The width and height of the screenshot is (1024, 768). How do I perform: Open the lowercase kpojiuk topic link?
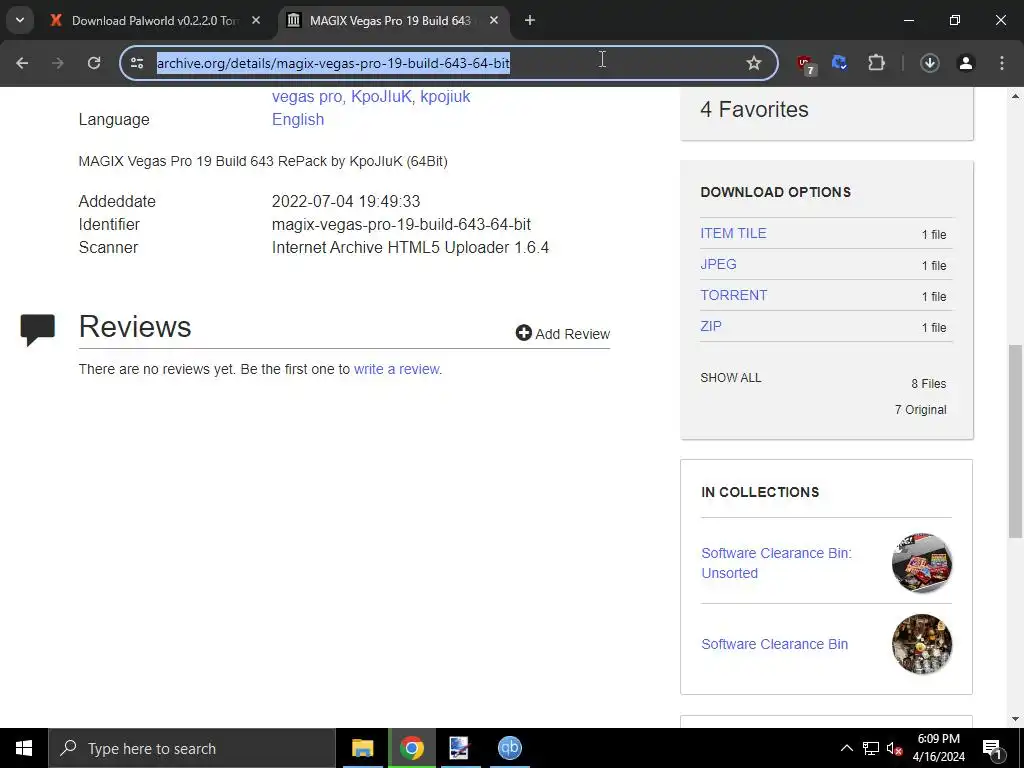pyautogui.click(x=445, y=97)
